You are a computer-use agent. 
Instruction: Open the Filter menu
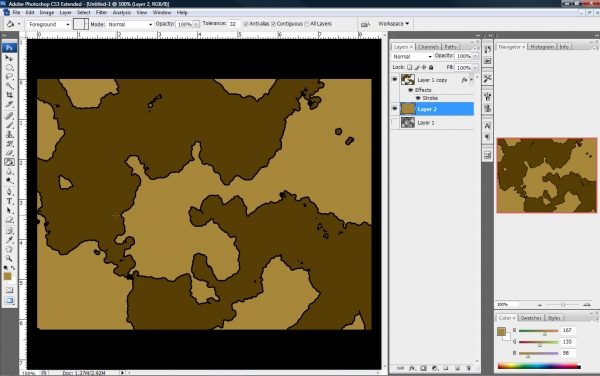pyautogui.click(x=101, y=13)
